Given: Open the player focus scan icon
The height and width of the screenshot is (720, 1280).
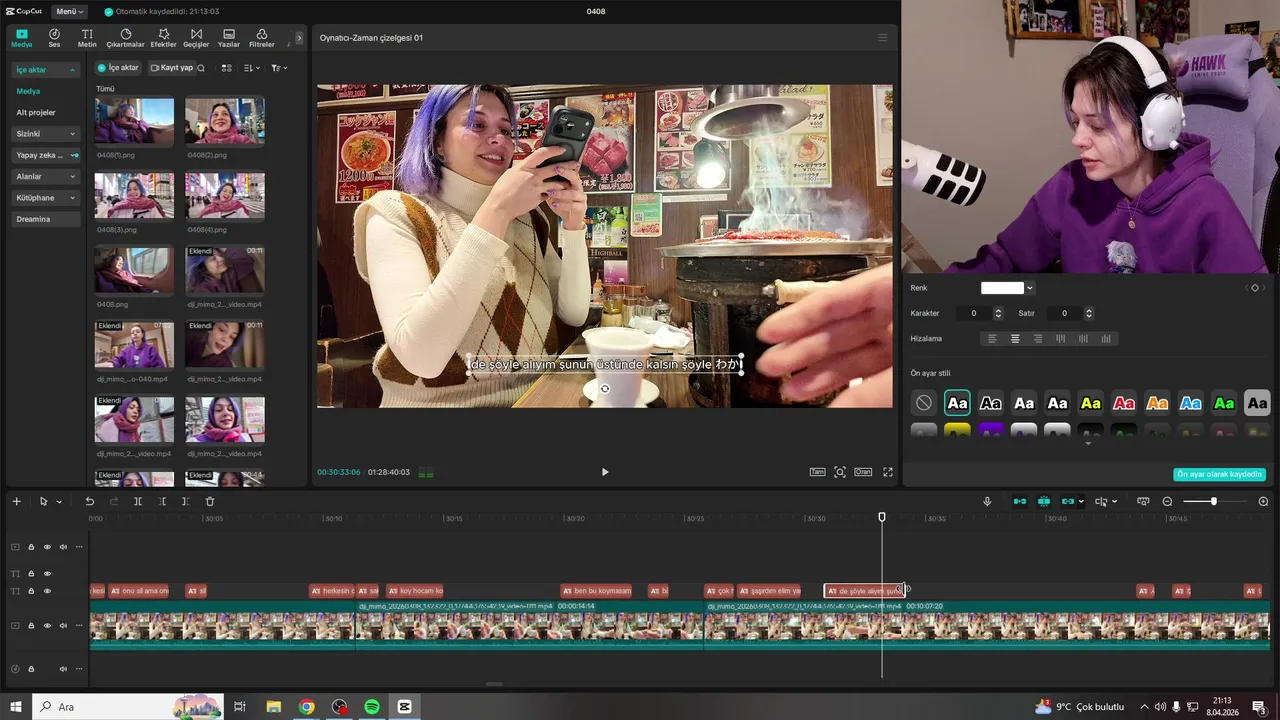Looking at the screenshot, I should coord(840,472).
